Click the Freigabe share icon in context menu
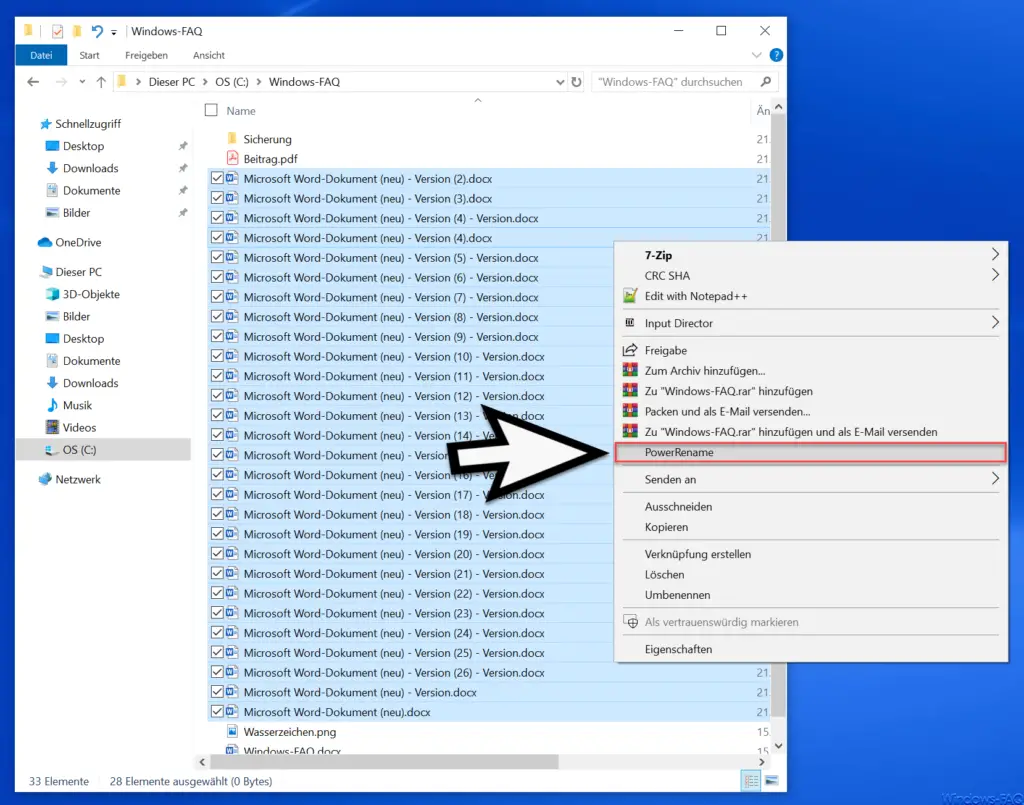 pos(630,350)
